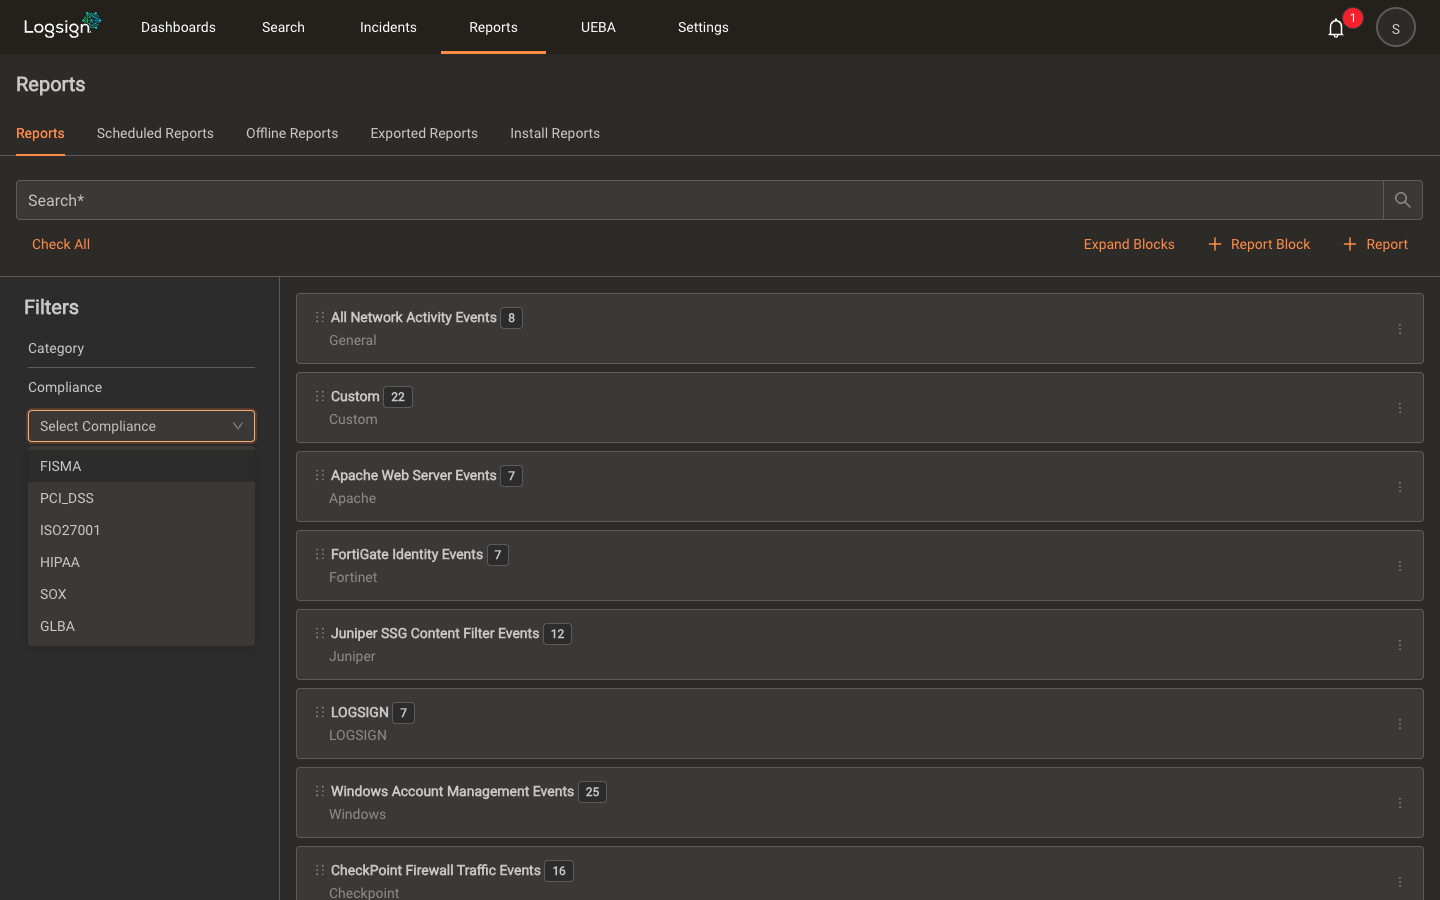Go to Incidents menu
1440x900 pixels.
click(x=388, y=27)
